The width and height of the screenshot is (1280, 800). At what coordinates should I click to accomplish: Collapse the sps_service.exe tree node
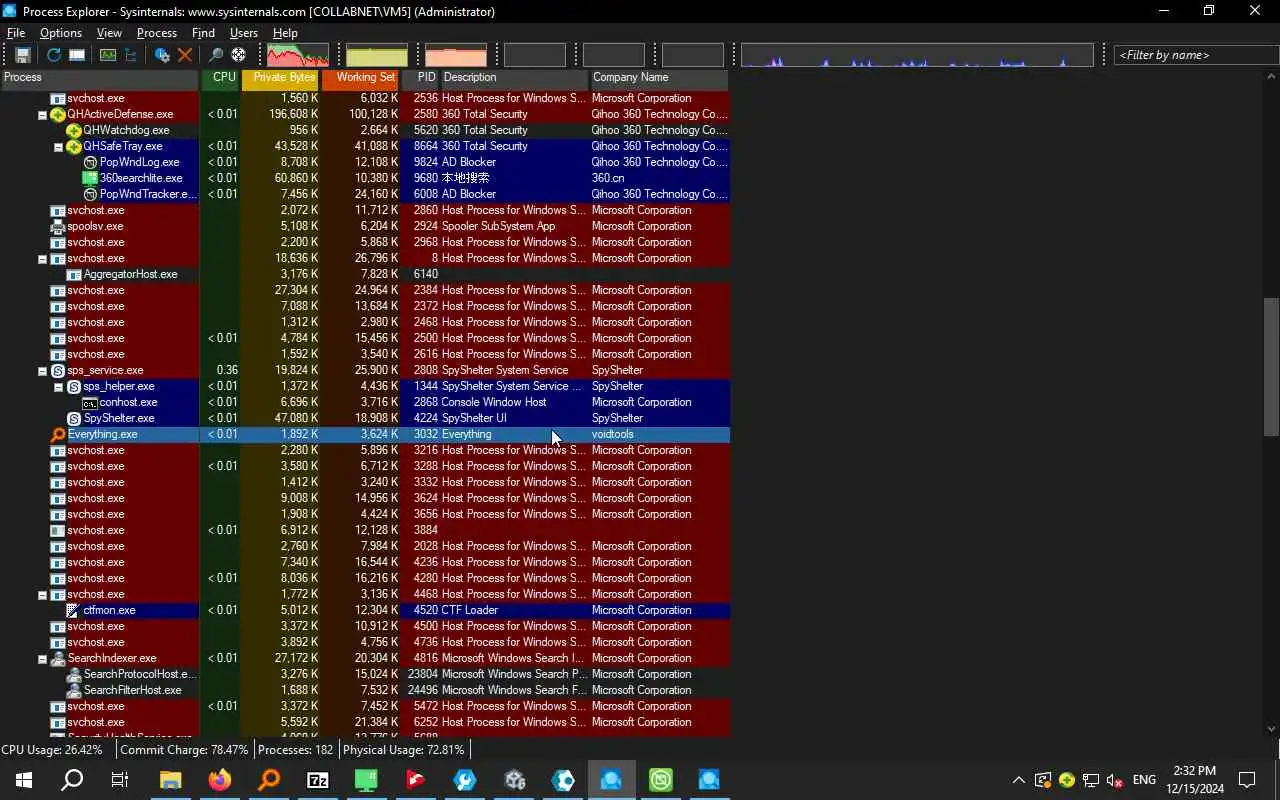42,370
